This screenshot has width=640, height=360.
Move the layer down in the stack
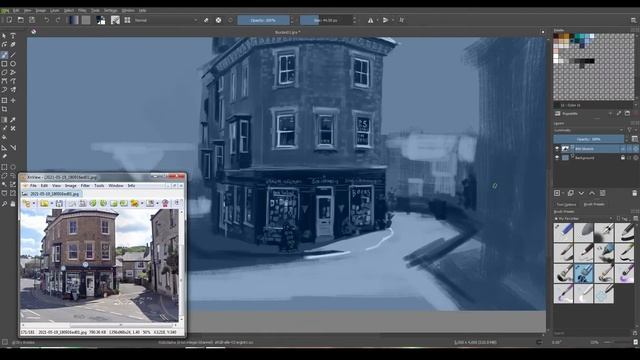pos(581,193)
